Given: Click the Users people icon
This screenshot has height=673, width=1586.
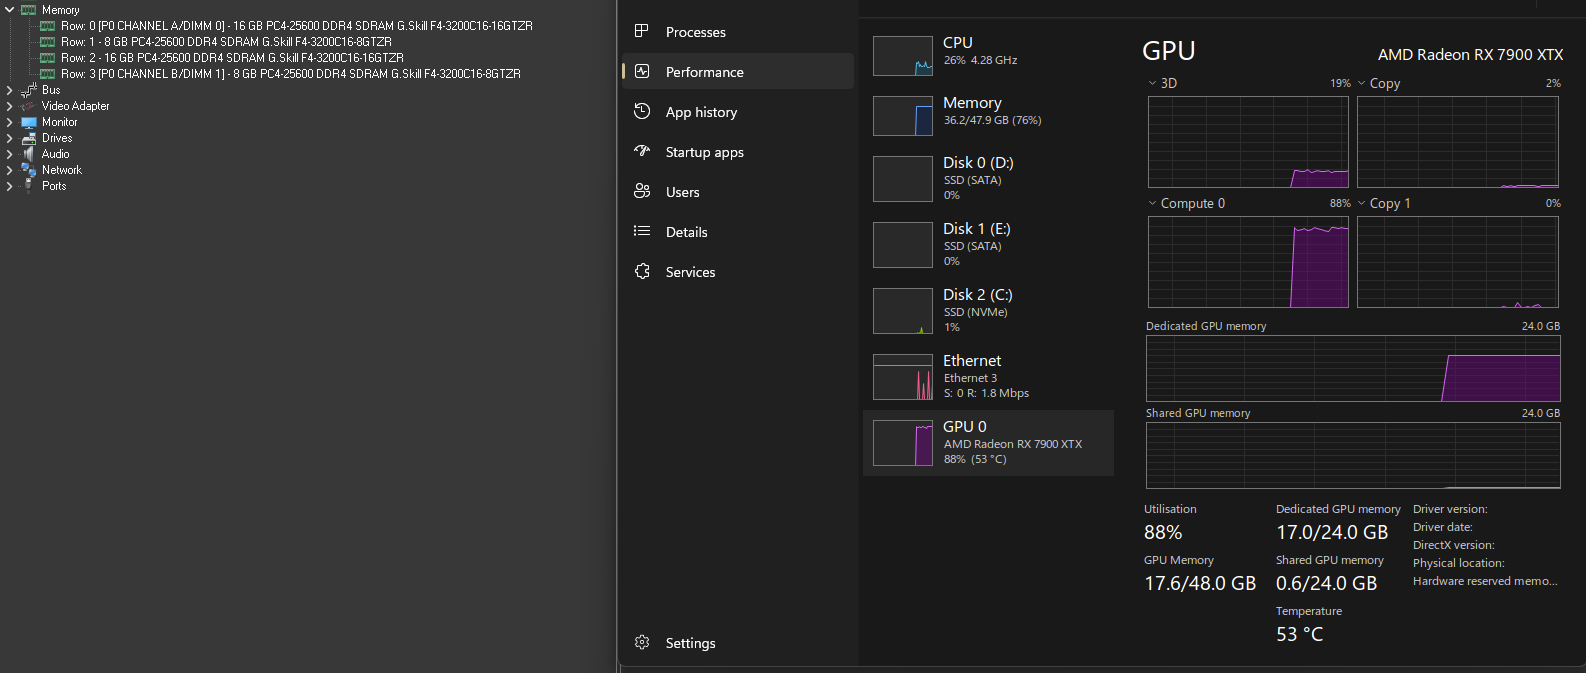Looking at the screenshot, I should point(642,191).
